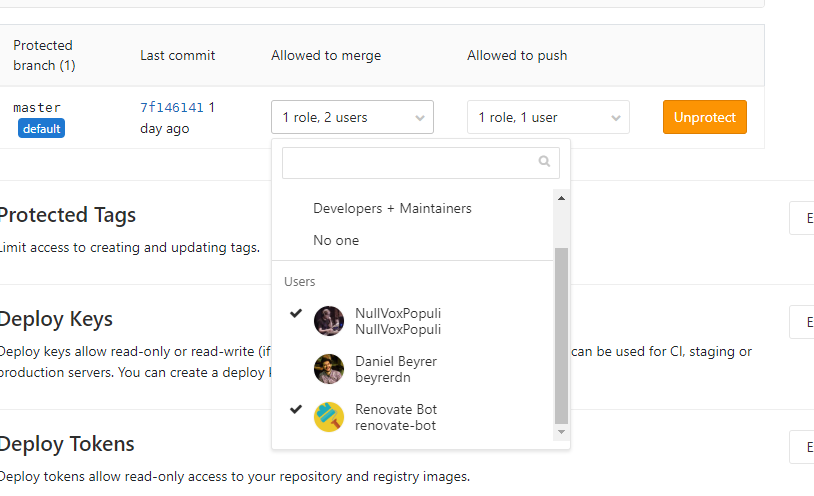Click Daniel Beyrer's avatar picture
The height and width of the screenshot is (496, 814).
[x=329, y=369]
